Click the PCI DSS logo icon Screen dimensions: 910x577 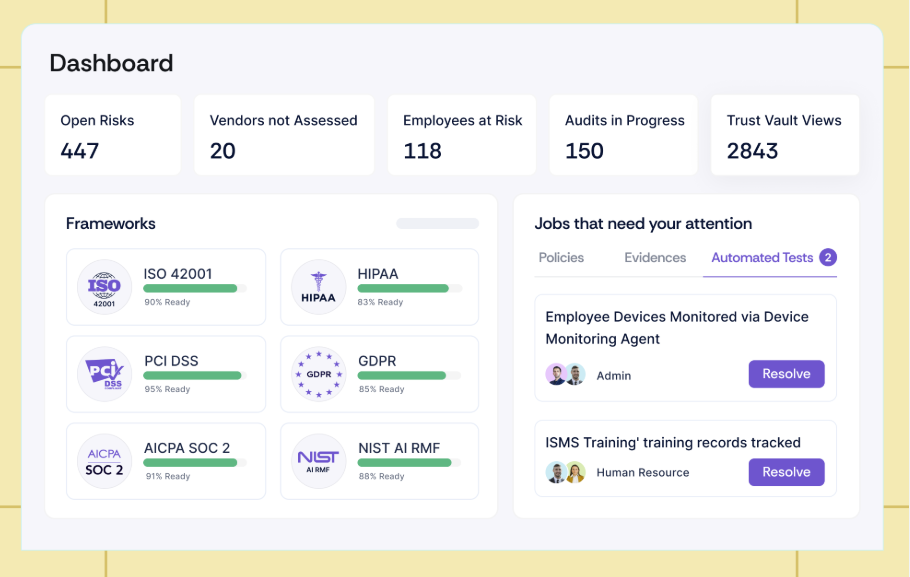point(104,374)
